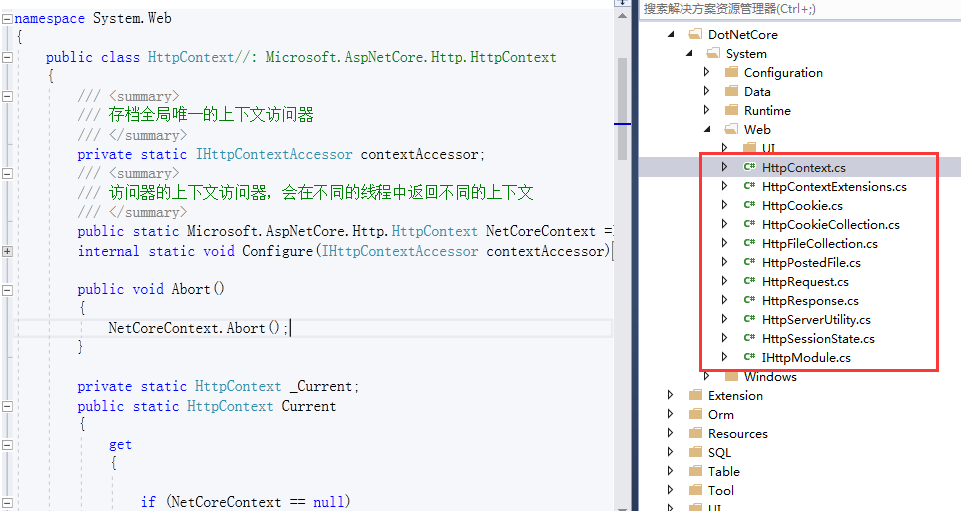Collapse the DotNetCore folder node

tap(671, 34)
